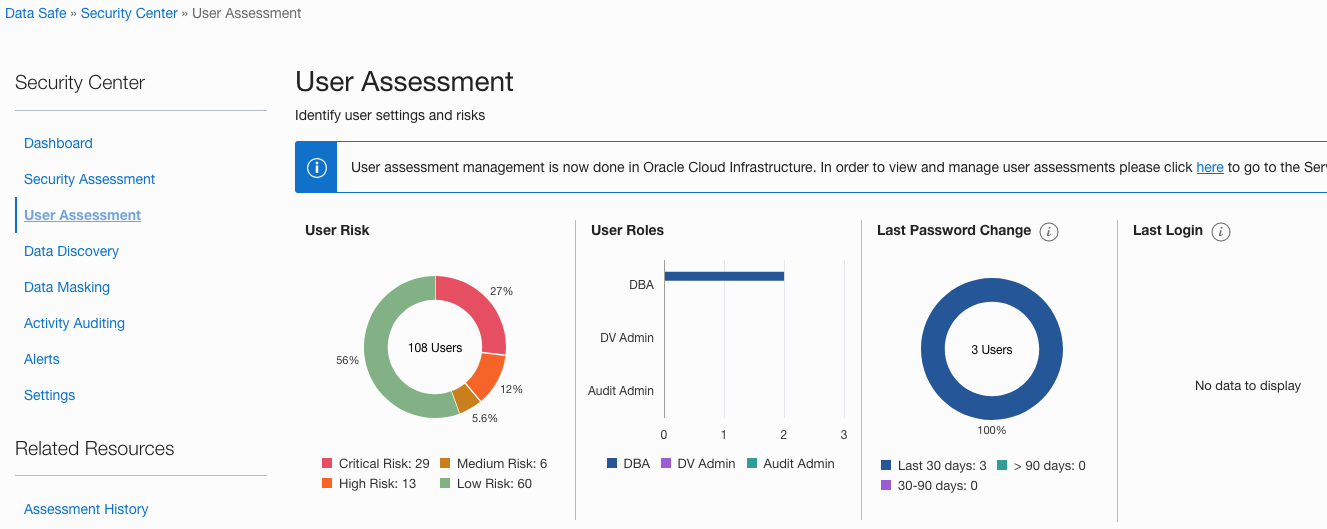The width and height of the screenshot is (1327, 529).
Task: Open Assessment History under Related Resources
Action: (86, 509)
